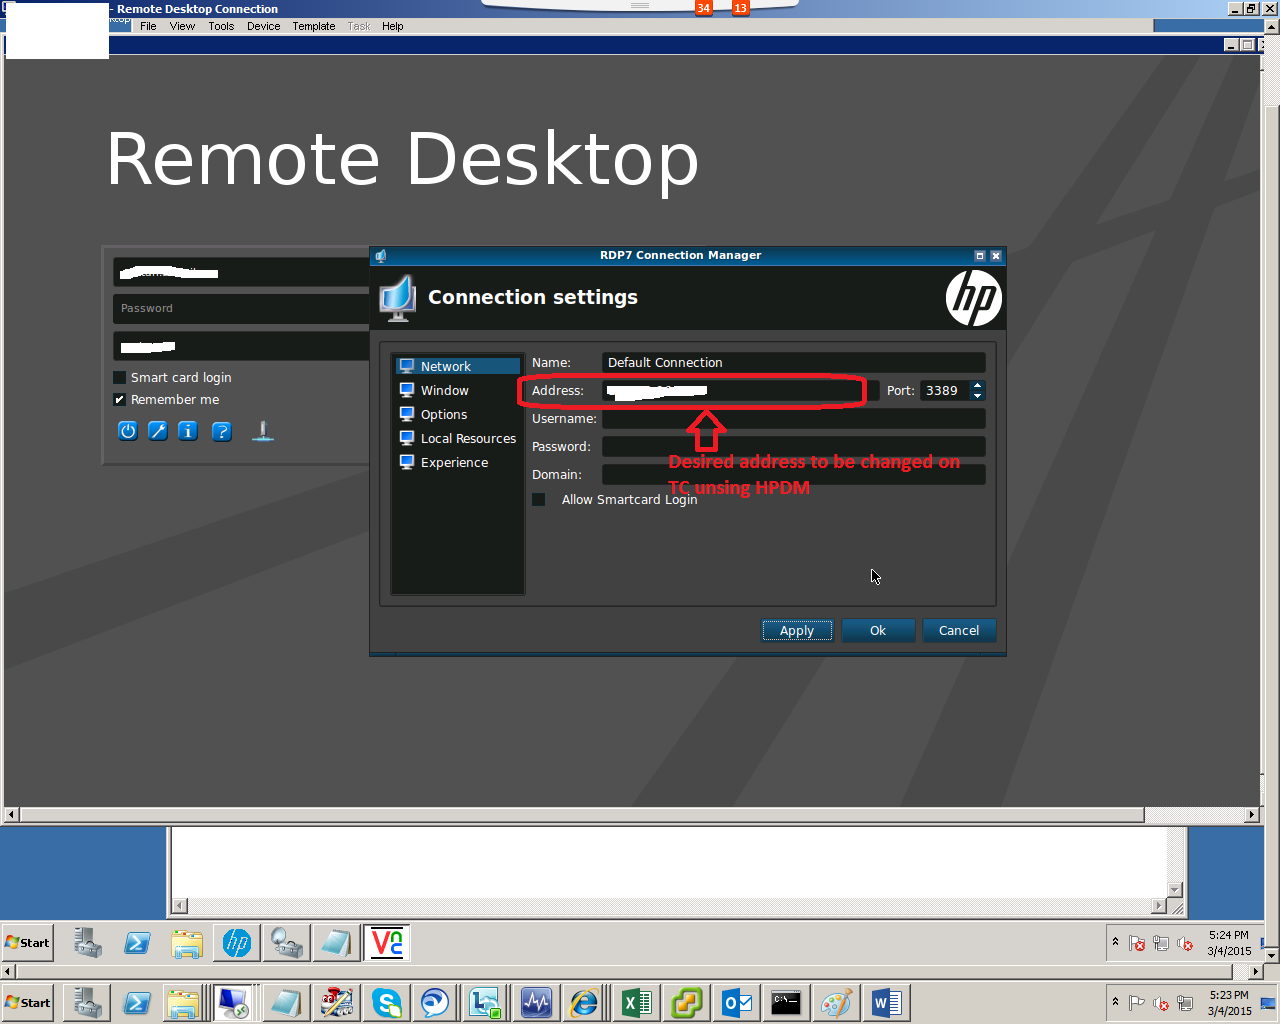
Task: Enable Smart card login
Action: pos(119,377)
